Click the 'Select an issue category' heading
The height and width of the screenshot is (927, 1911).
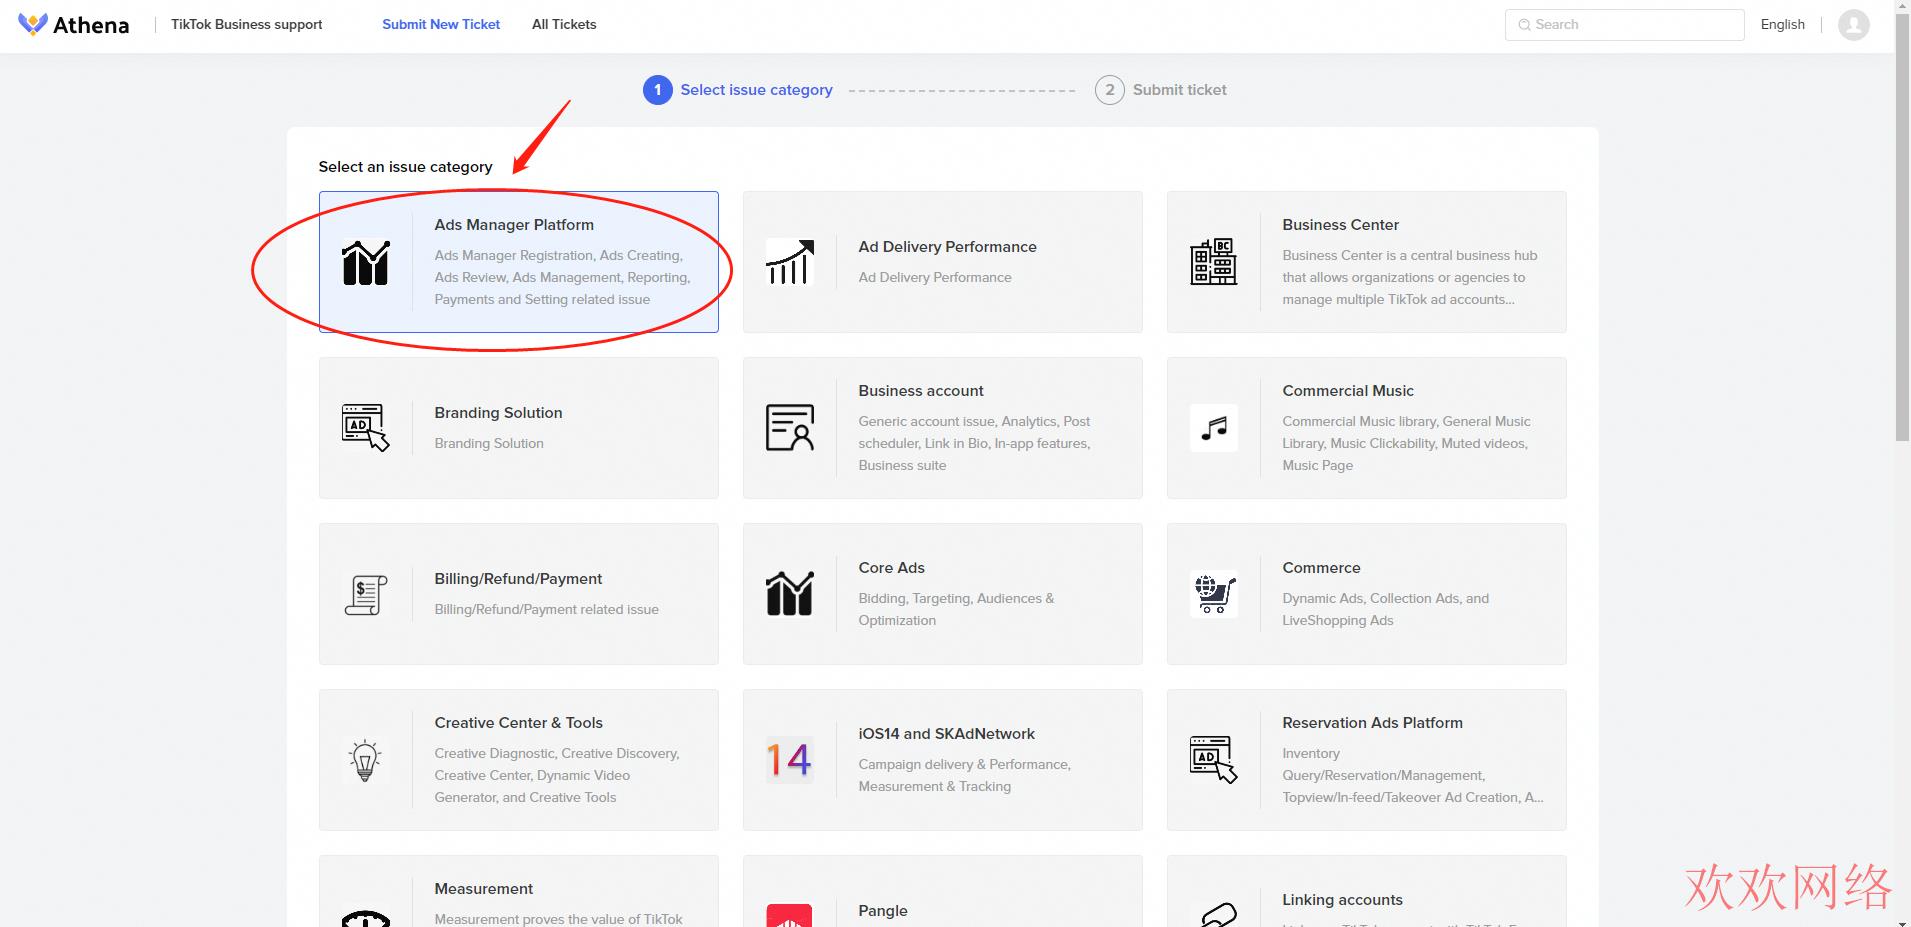coord(405,167)
